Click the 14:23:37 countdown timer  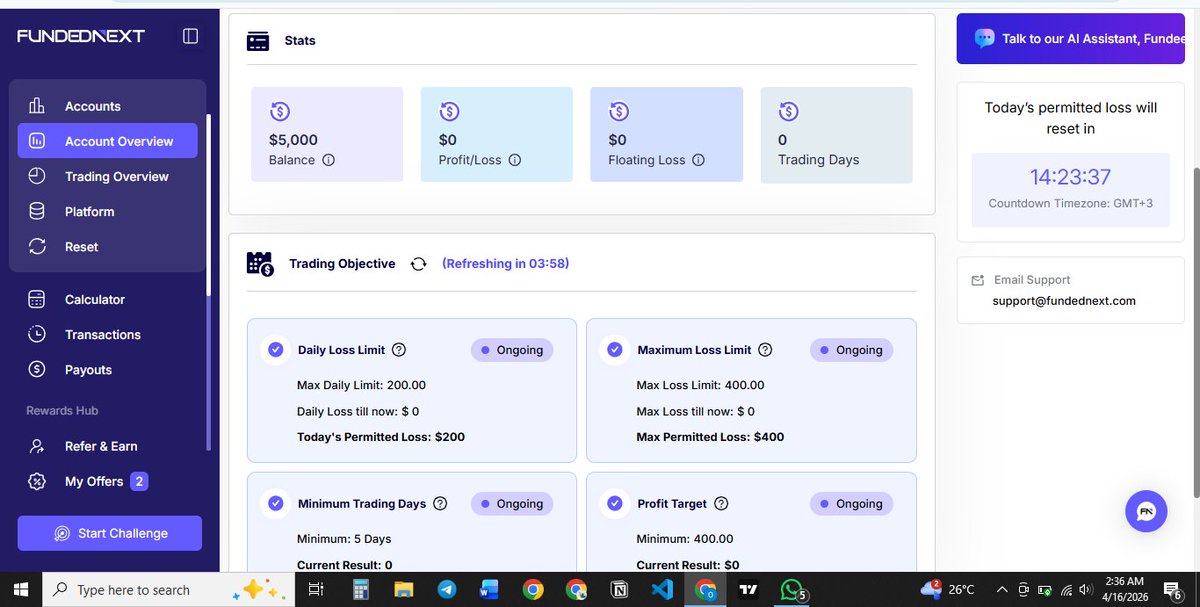tap(1071, 177)
